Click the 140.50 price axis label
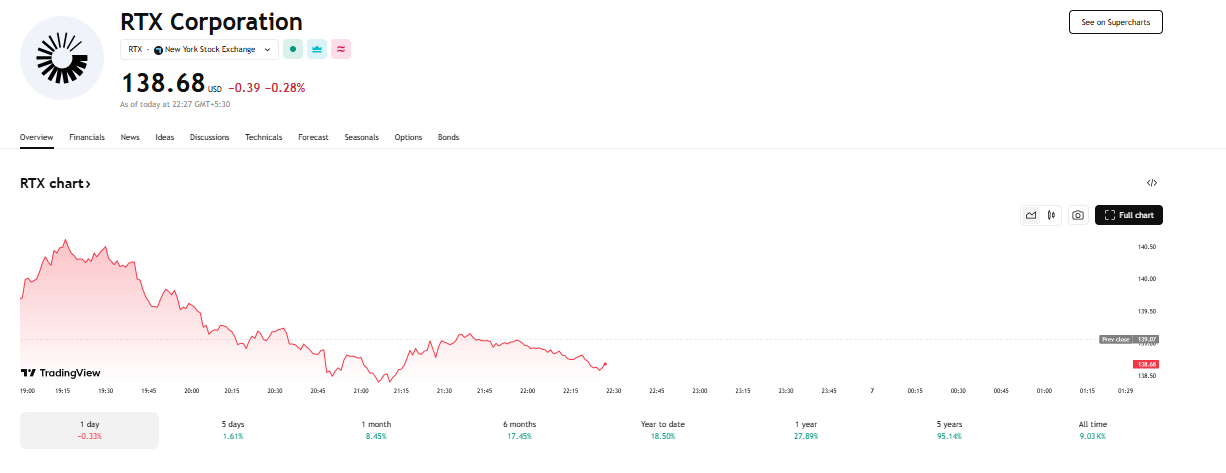Viewport: 1226px width, 473px height. coord(1147,247)
